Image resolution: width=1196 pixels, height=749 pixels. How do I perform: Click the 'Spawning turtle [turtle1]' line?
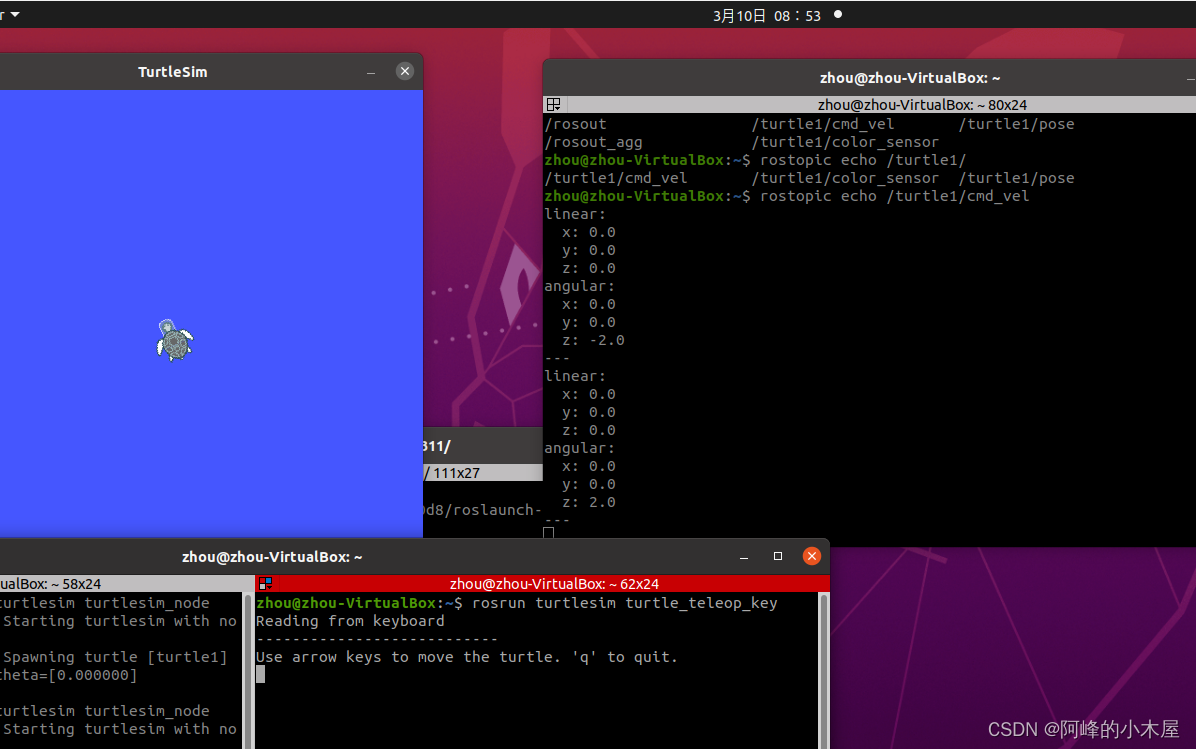pos(115,657)
